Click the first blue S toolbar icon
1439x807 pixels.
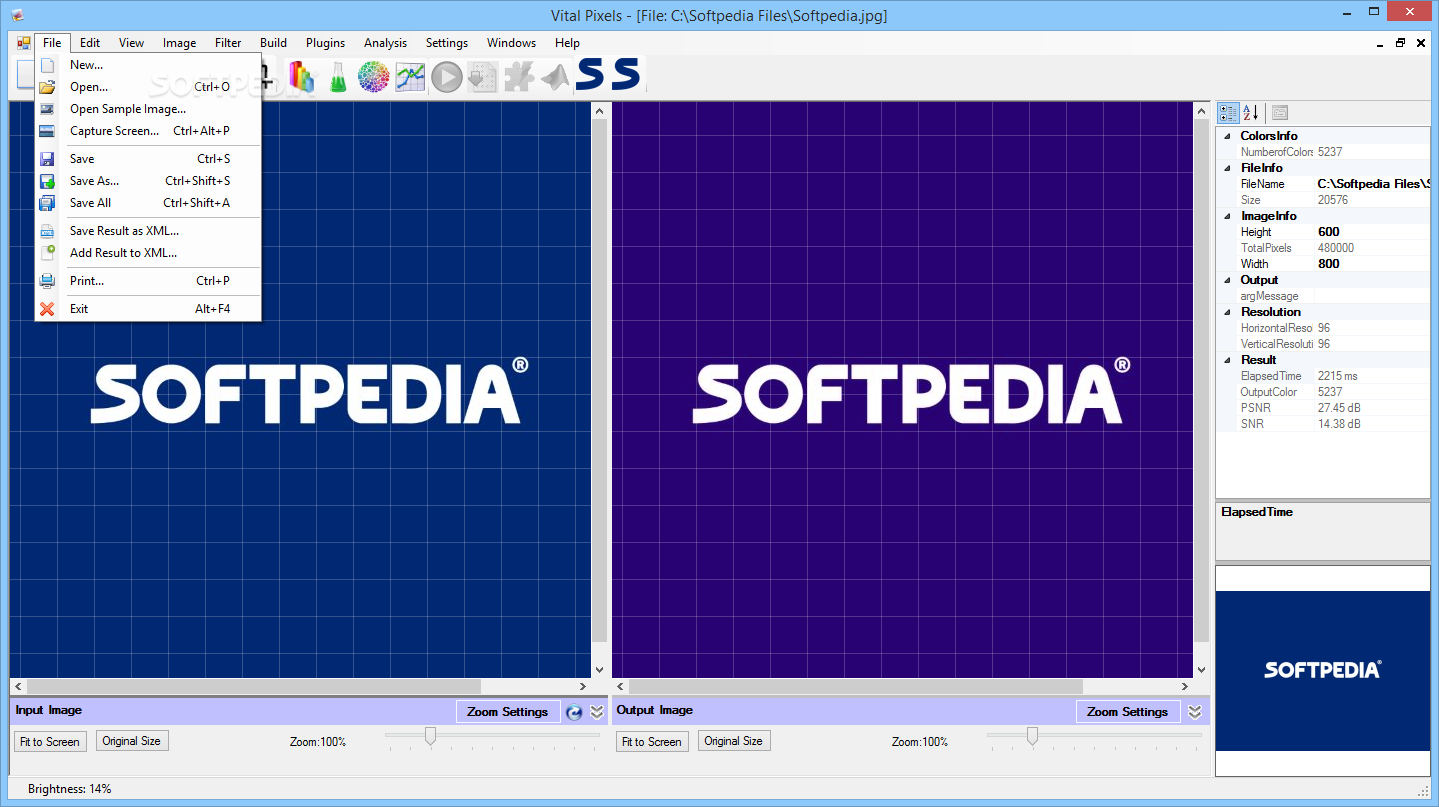(590, 75)
